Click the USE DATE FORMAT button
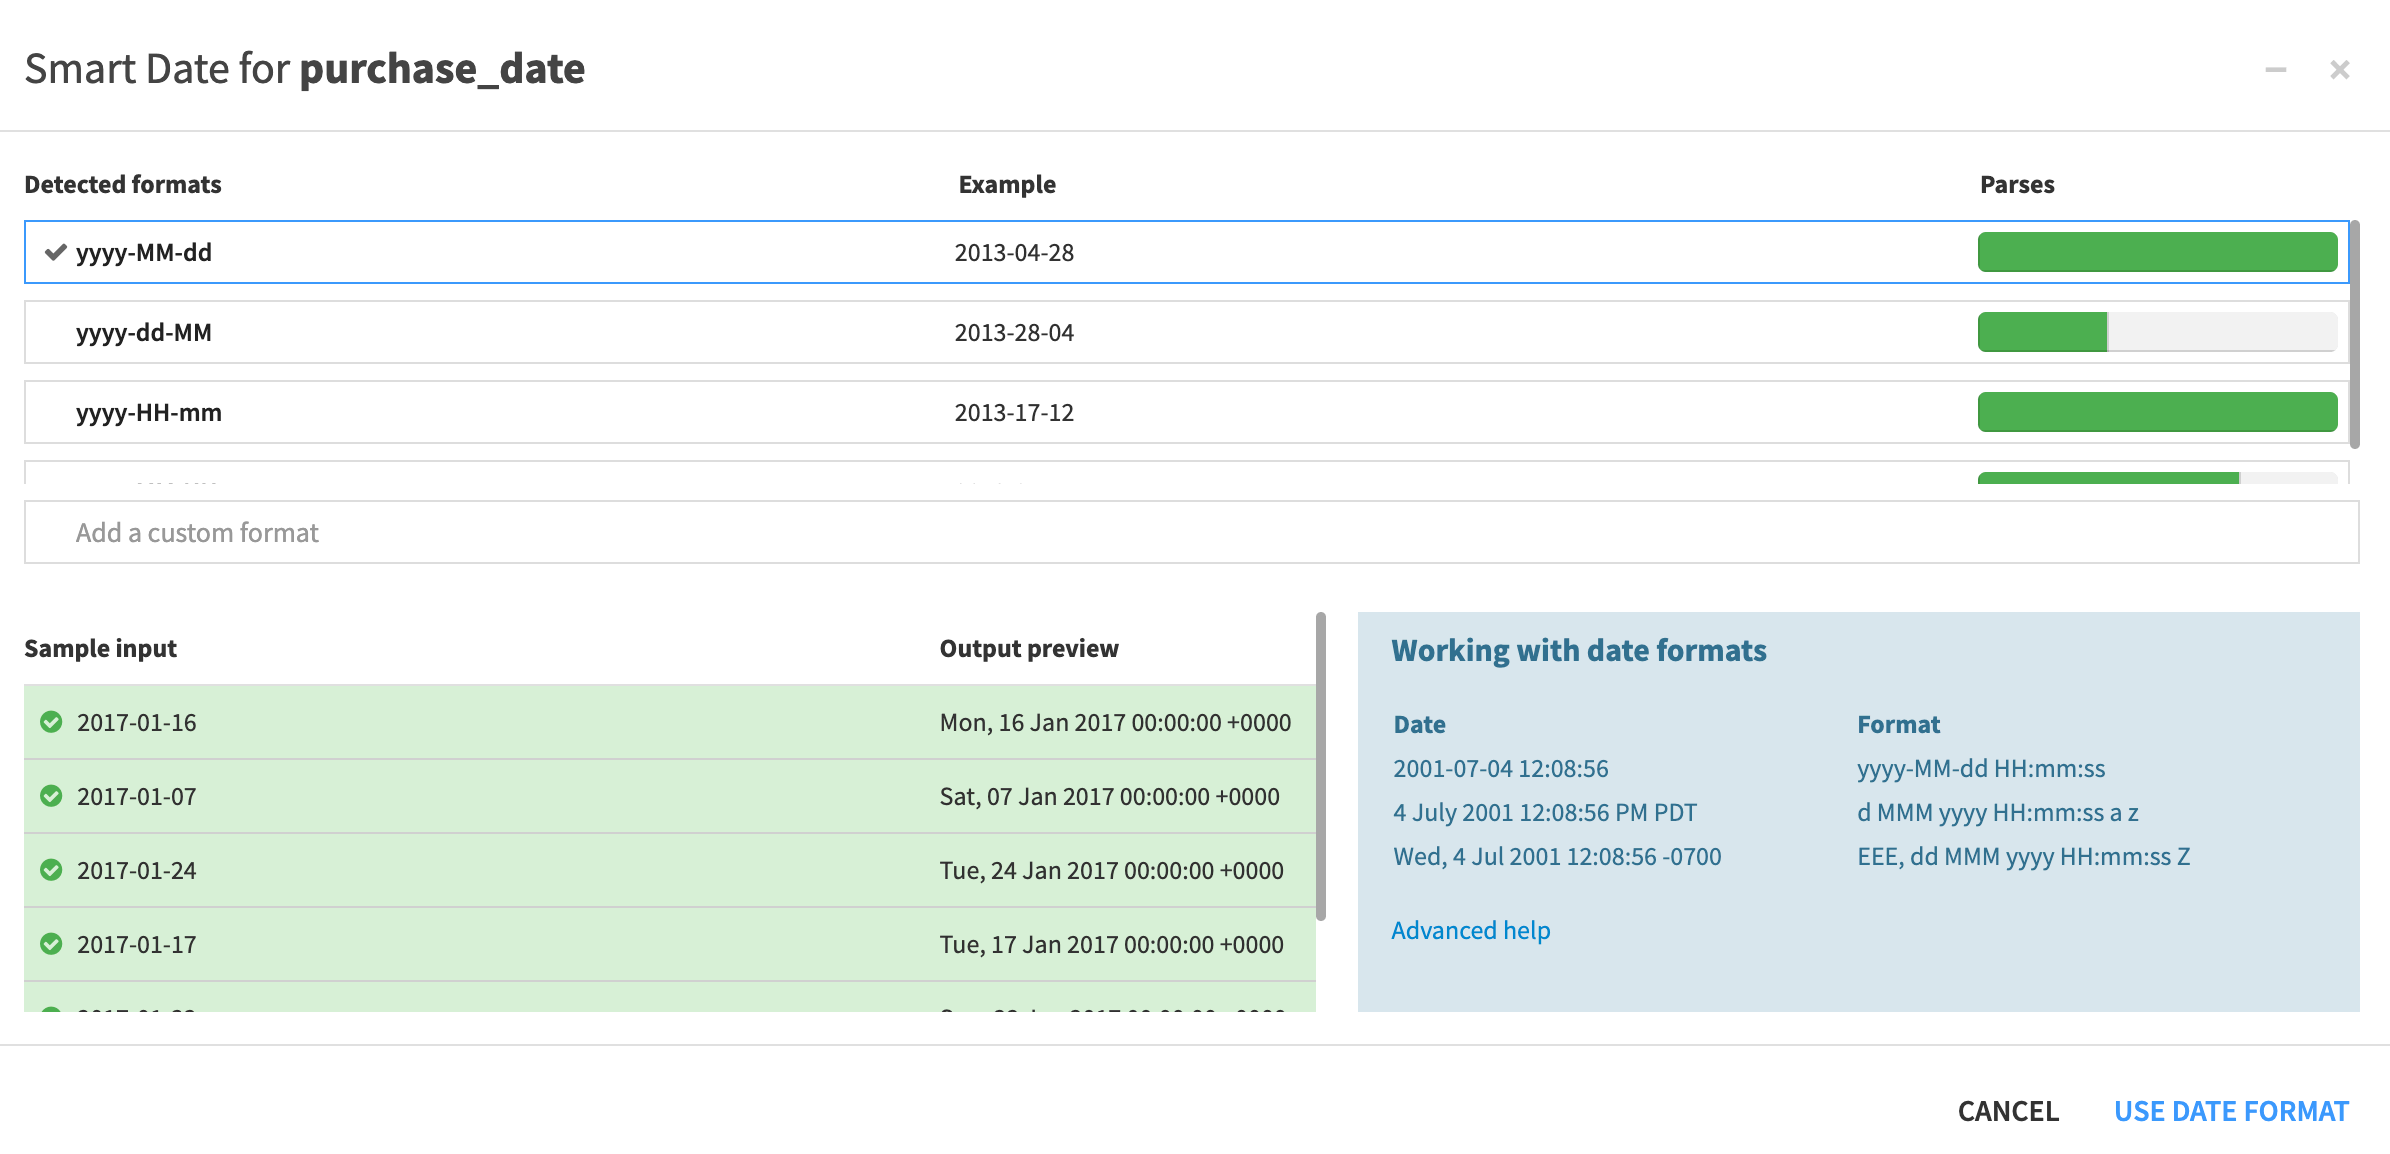The height and width of the screenshot is (1154, 2390). tap(2231, 1110)
